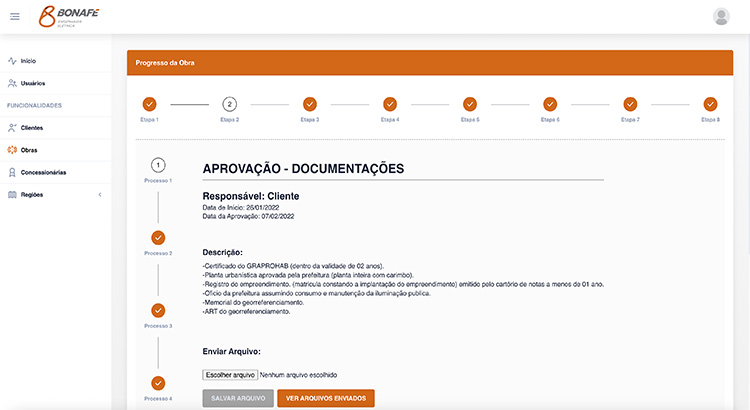Viewport: 750px width, 410px height.
Task: Click the Clientes person icon
Action: tap(12, 128)
